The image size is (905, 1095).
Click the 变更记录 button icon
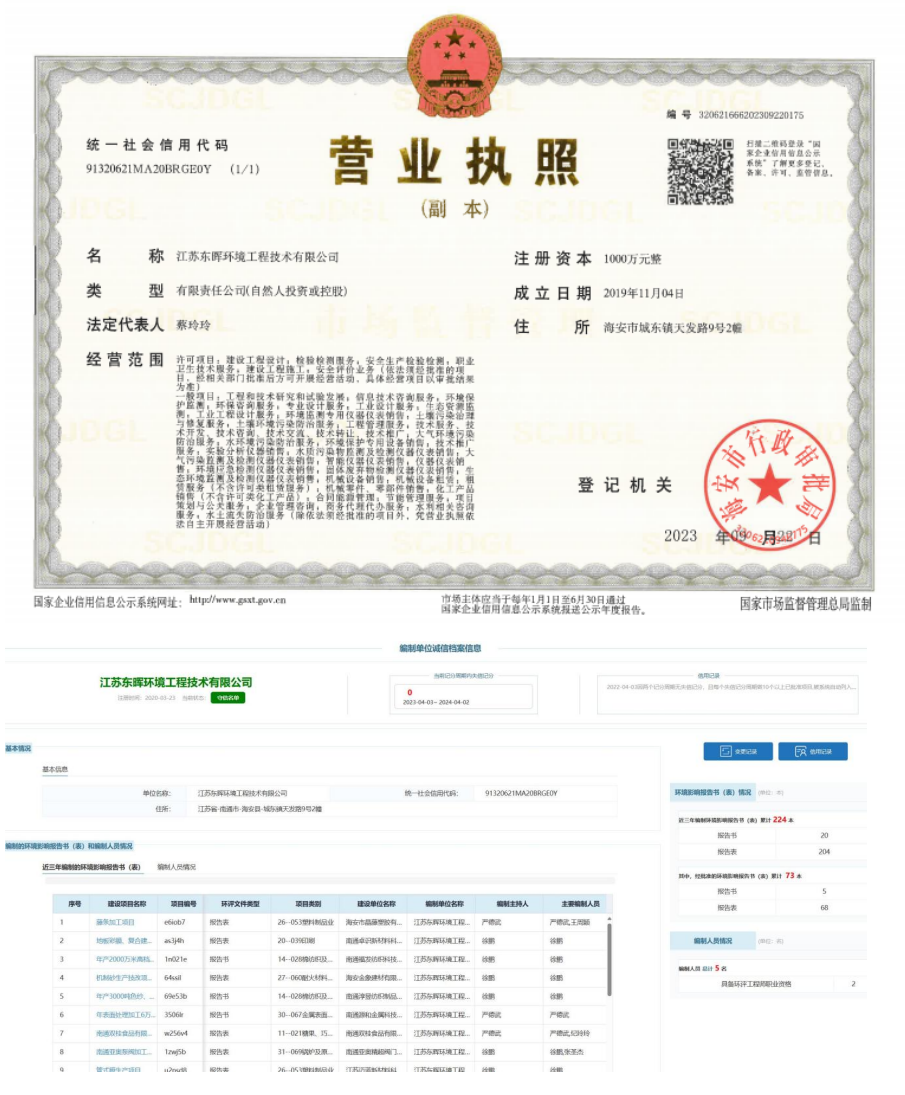coord(725,751)
